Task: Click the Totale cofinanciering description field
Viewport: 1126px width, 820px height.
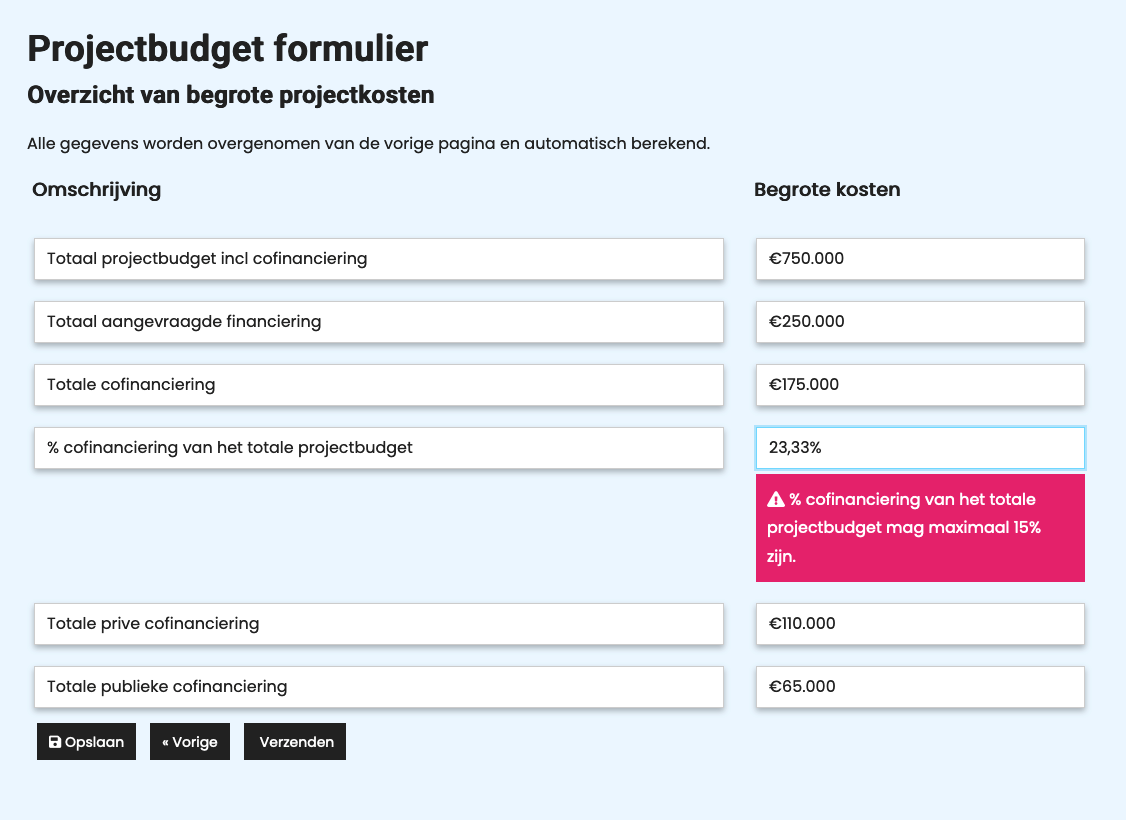Action: click(x=379, y=384)
